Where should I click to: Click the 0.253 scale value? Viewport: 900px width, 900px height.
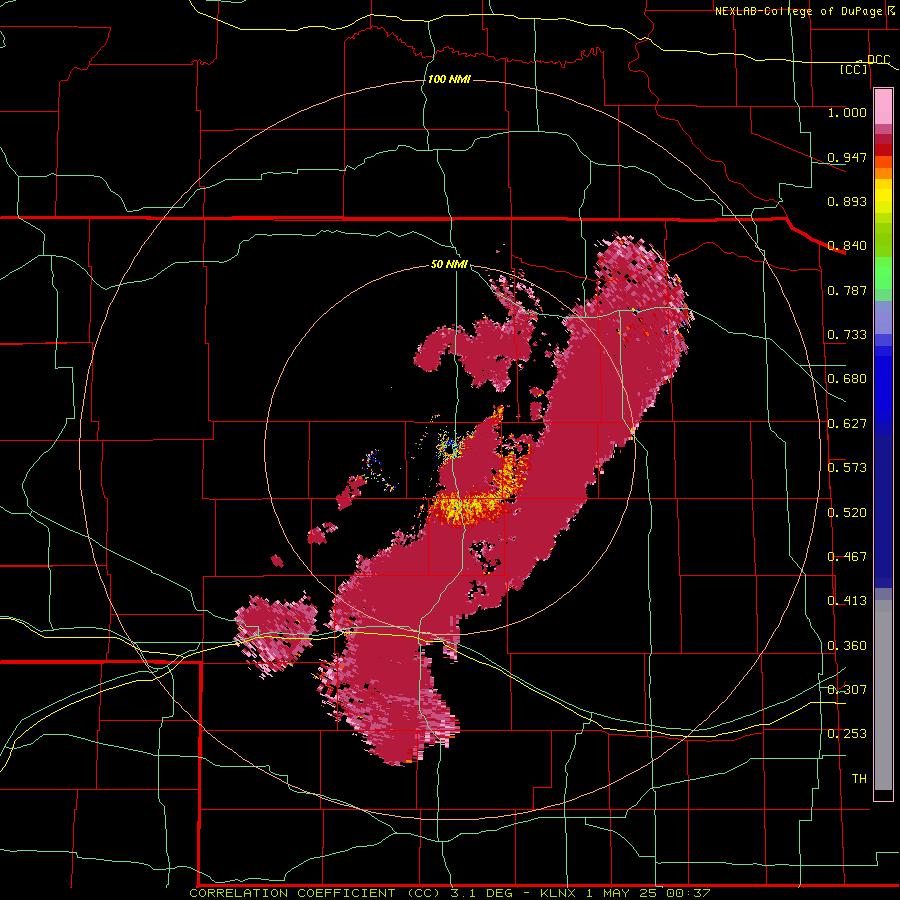[847, 734]
